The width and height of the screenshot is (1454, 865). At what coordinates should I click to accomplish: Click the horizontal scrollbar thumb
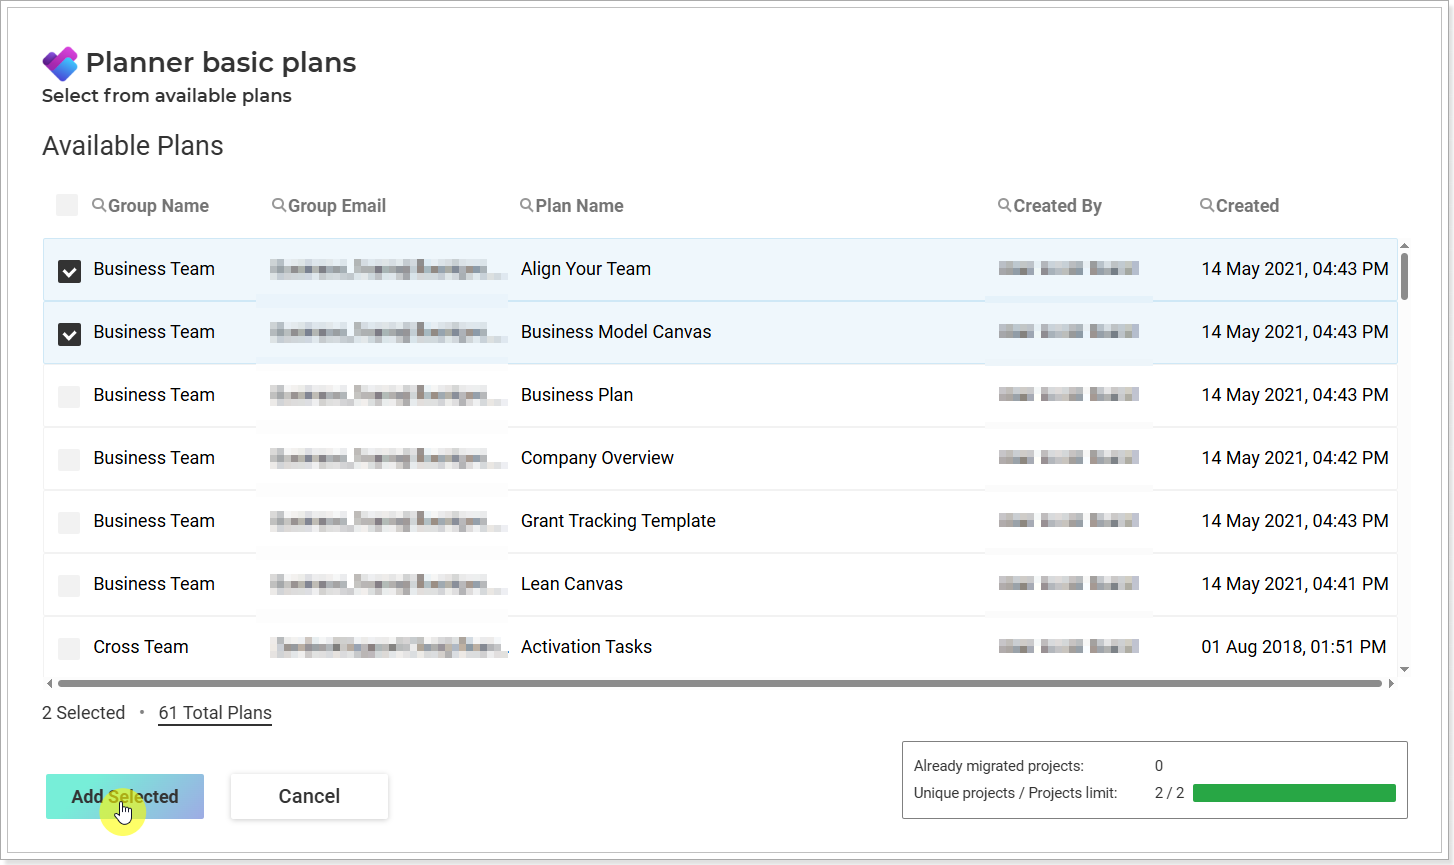pos(720,684)
